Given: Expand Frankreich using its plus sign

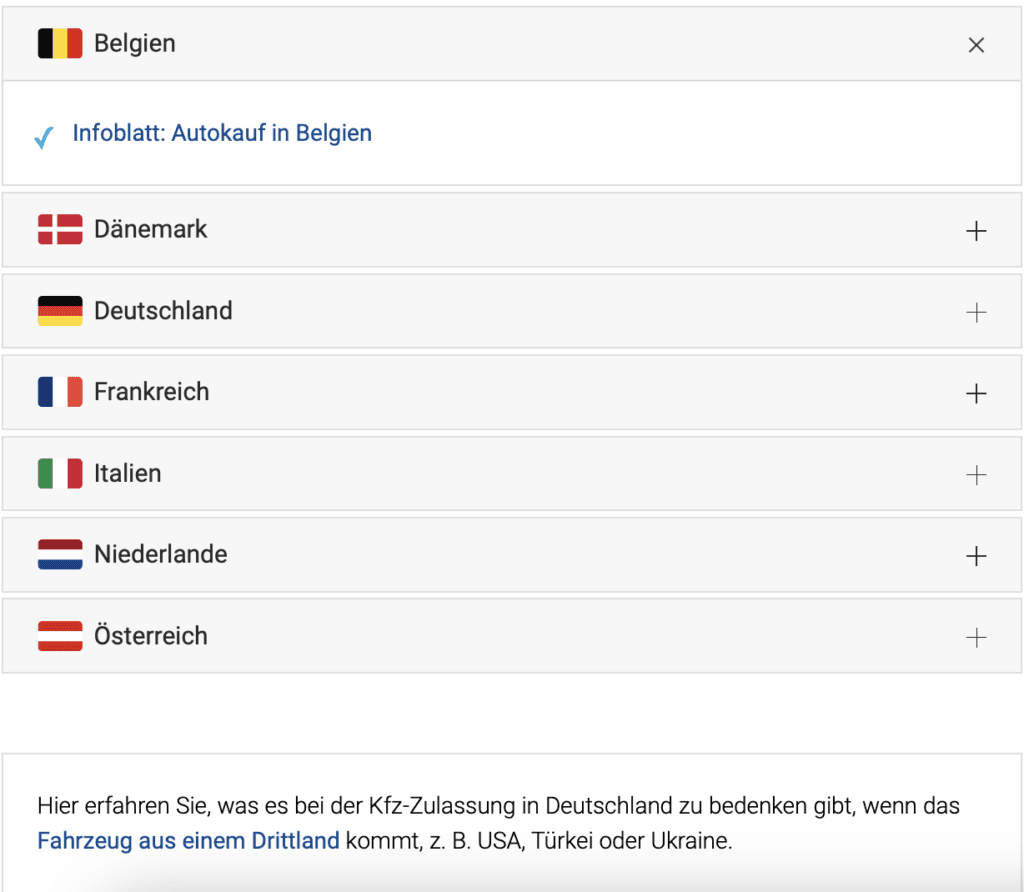Looking at the screenshot, I should click(x=976, y=394).
